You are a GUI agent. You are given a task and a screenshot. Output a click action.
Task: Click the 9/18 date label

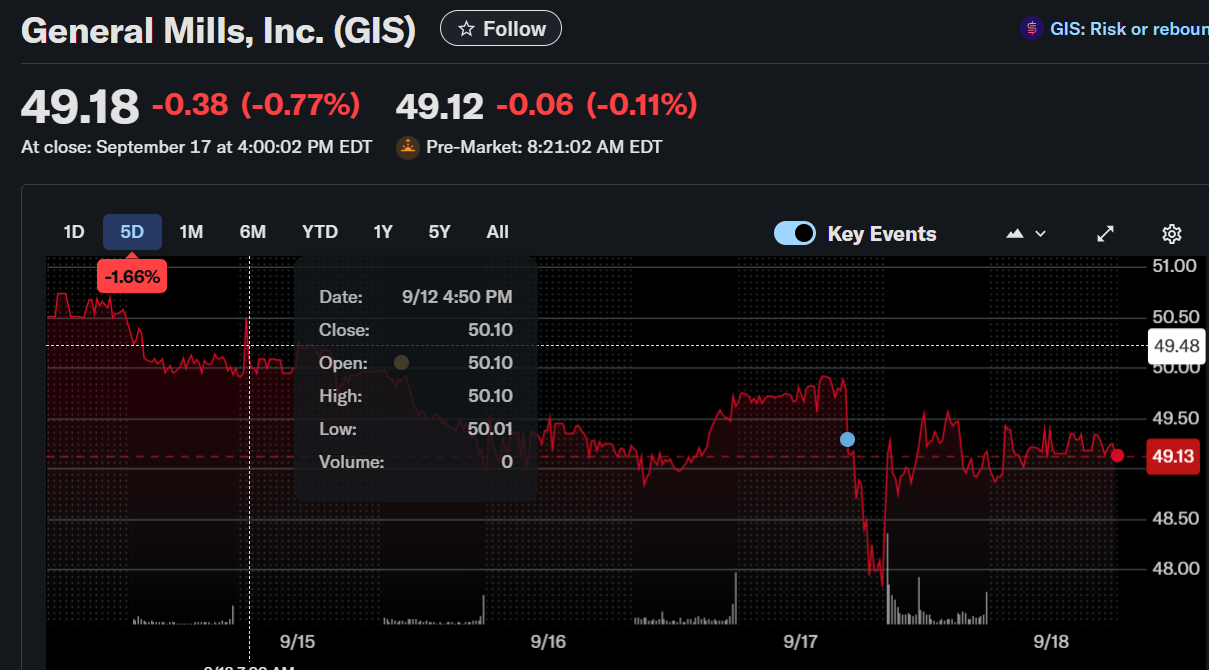(x=1051, y=641)
